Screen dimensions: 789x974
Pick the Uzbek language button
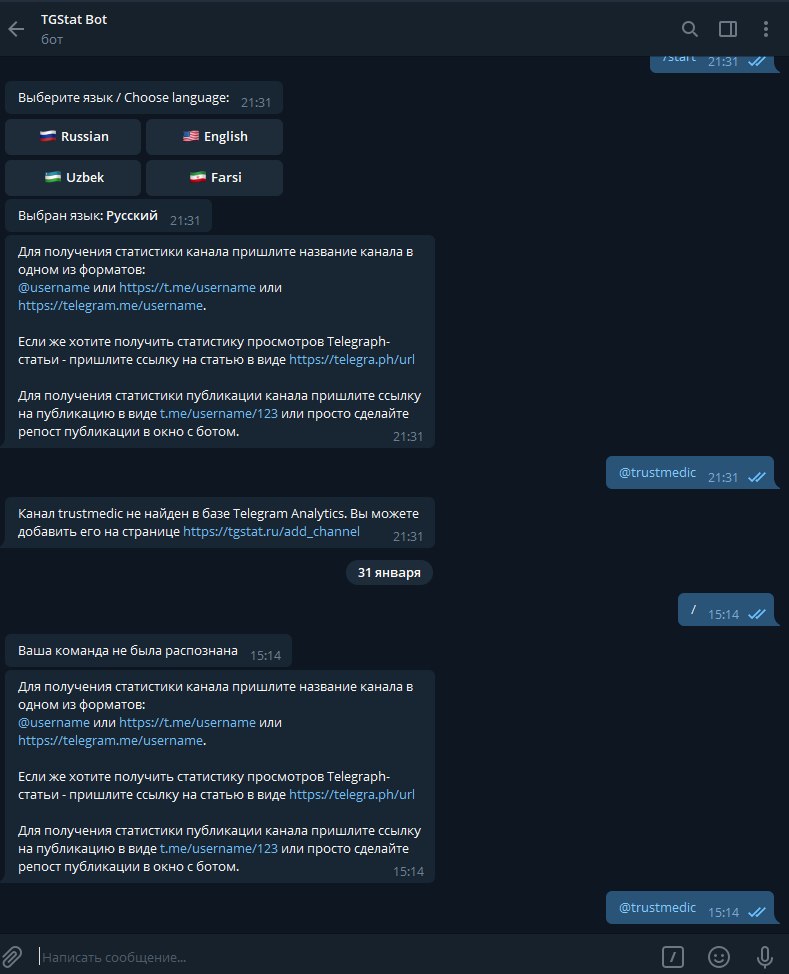coord(73,178)
